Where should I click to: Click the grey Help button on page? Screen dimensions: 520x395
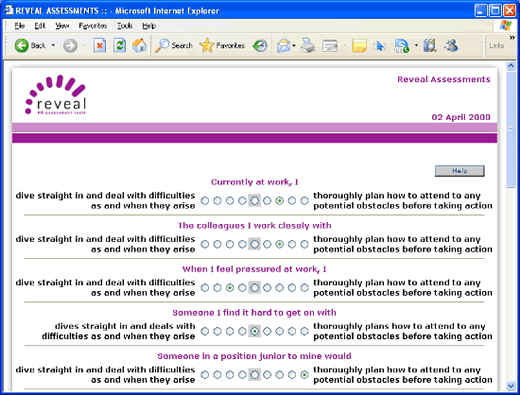point(460,171)
